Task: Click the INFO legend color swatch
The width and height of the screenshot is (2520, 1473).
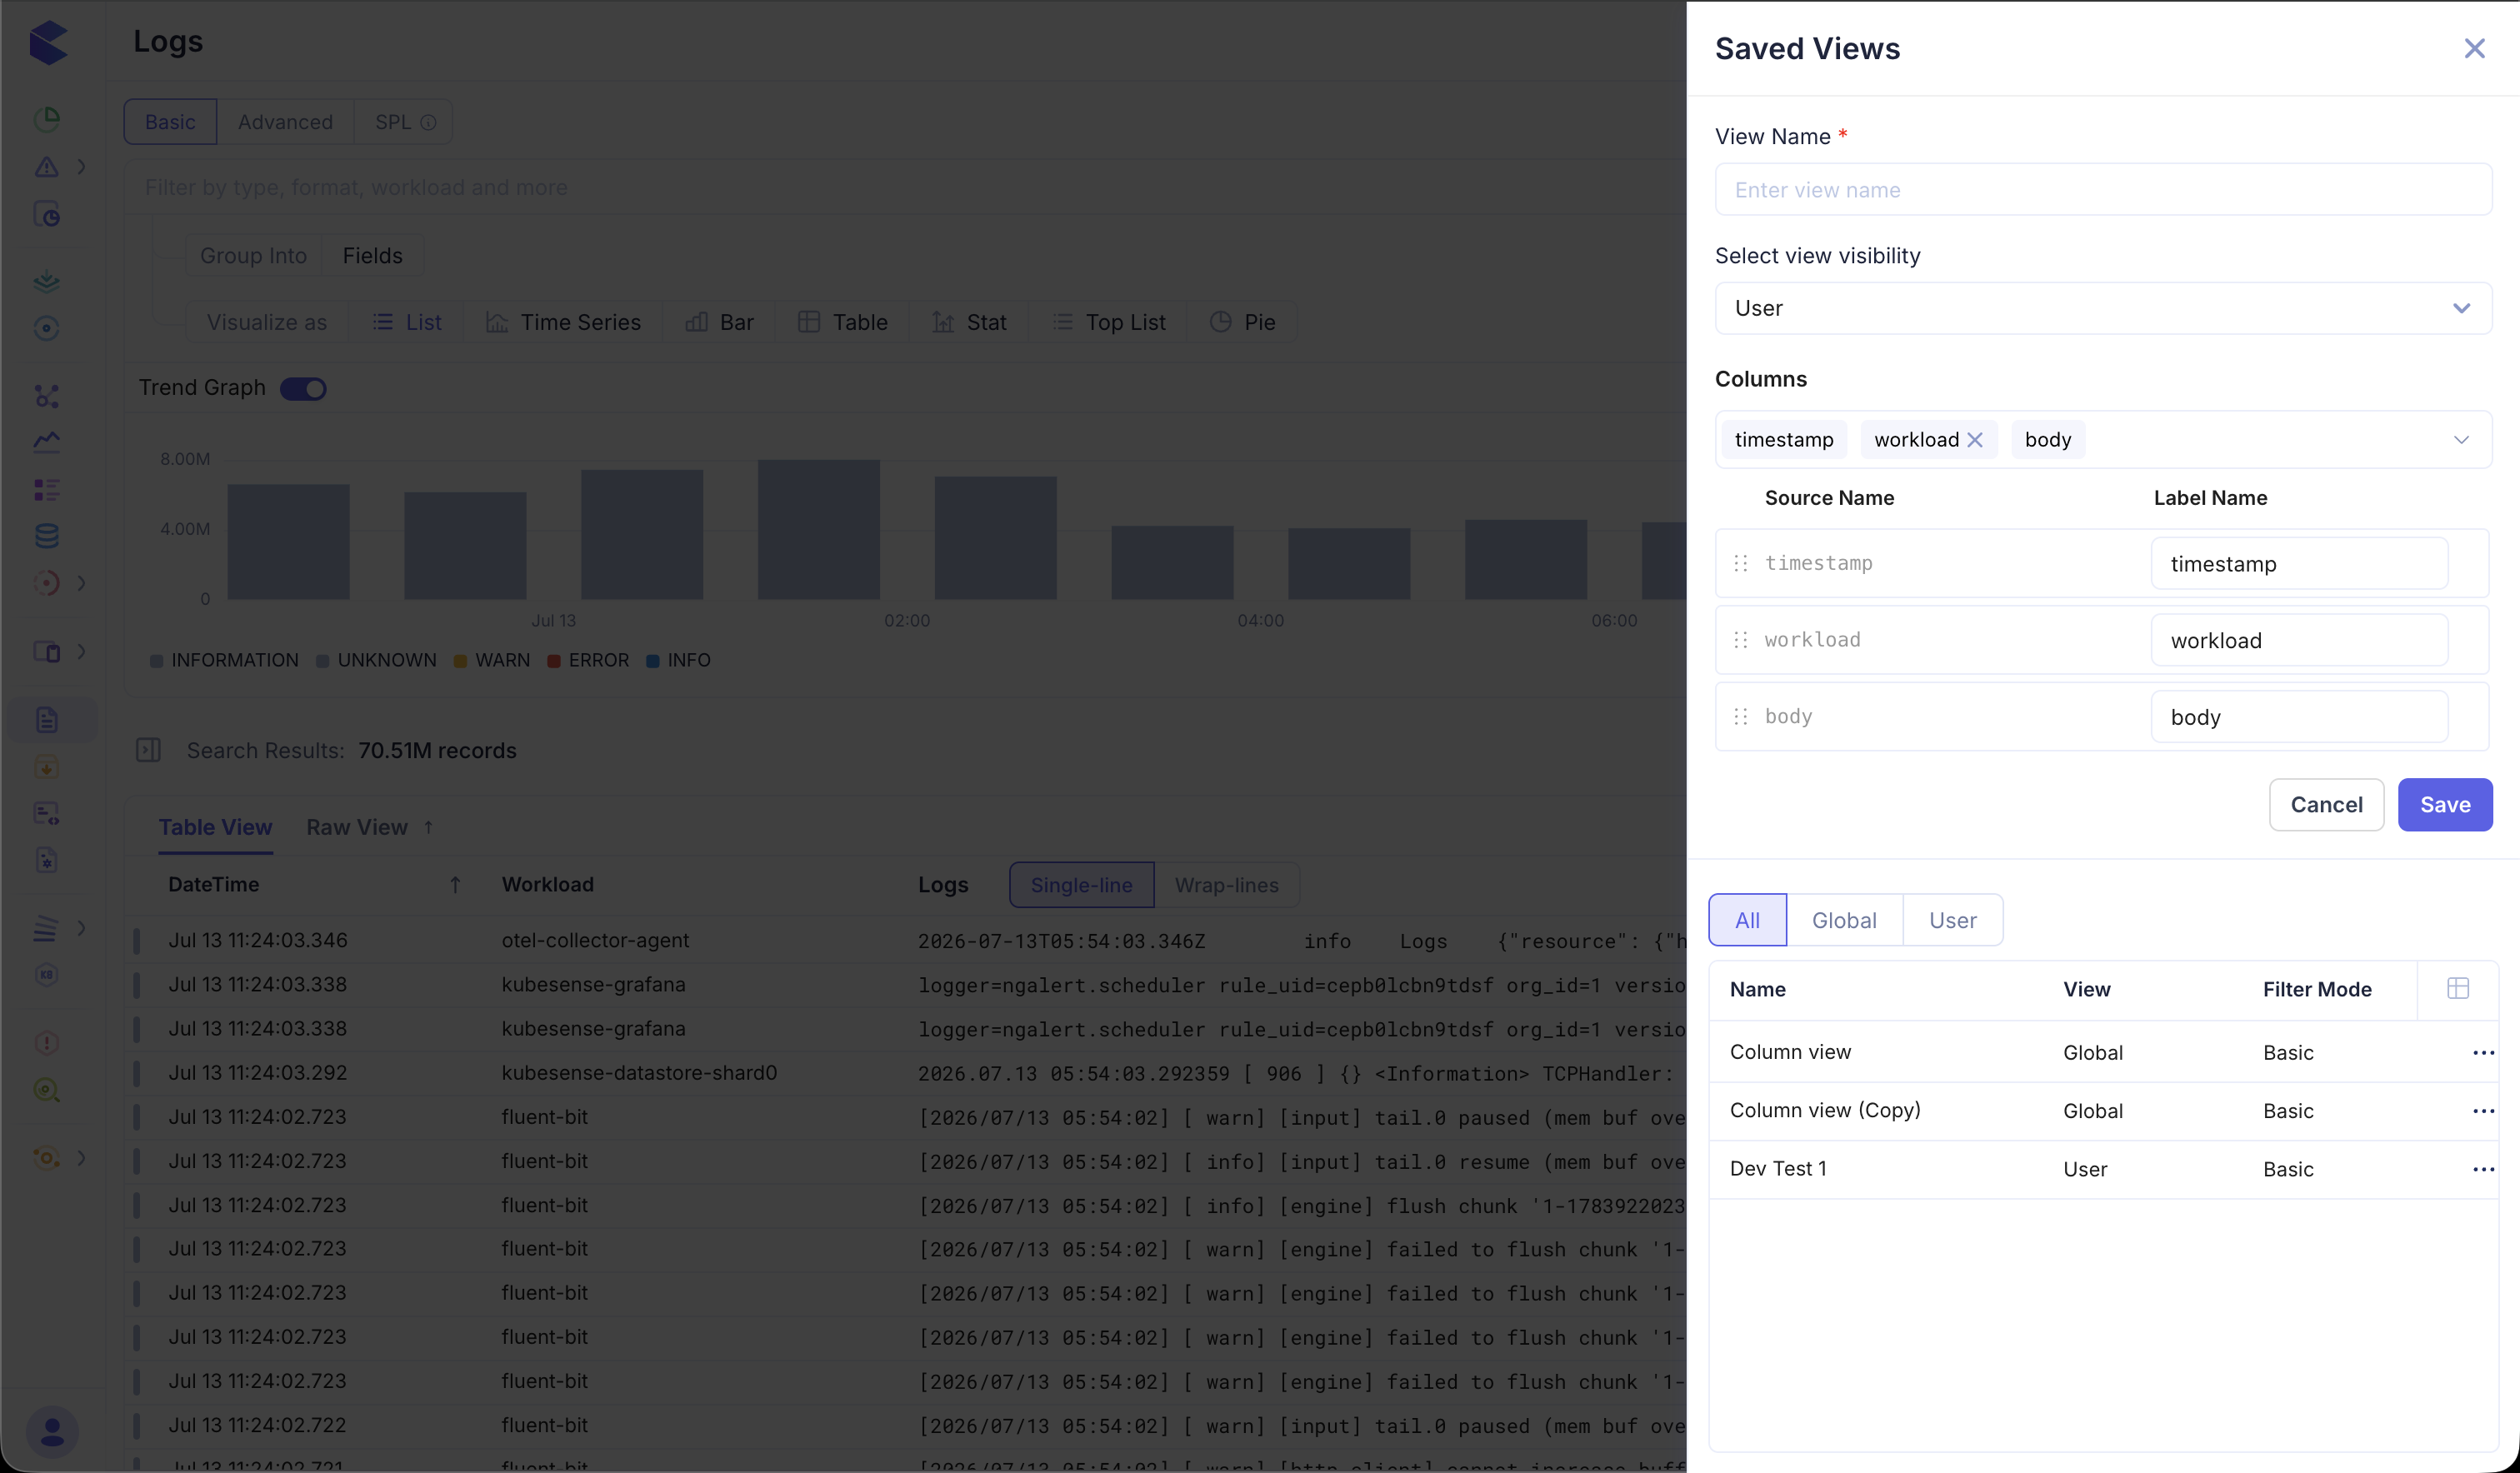Action: [x=653, y=661]
